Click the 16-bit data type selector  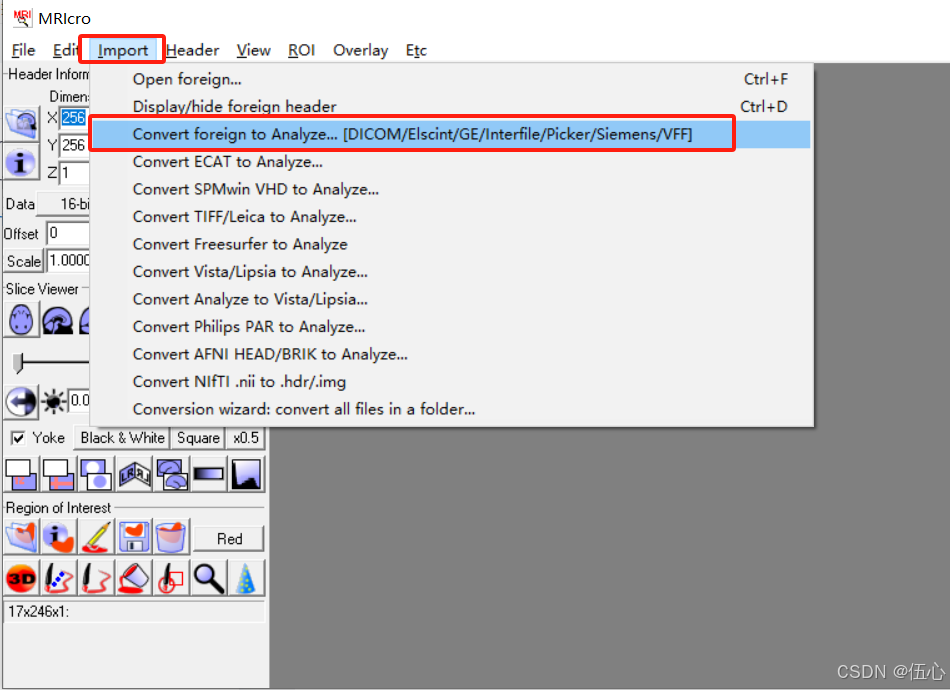click(x=63, y=204)
